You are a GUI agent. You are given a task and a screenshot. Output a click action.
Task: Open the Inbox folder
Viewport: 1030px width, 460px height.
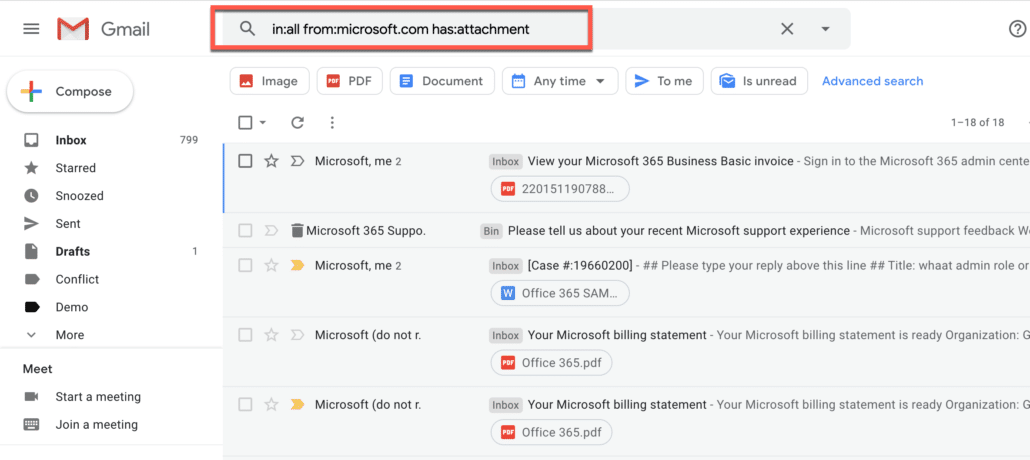coord(71,140)
